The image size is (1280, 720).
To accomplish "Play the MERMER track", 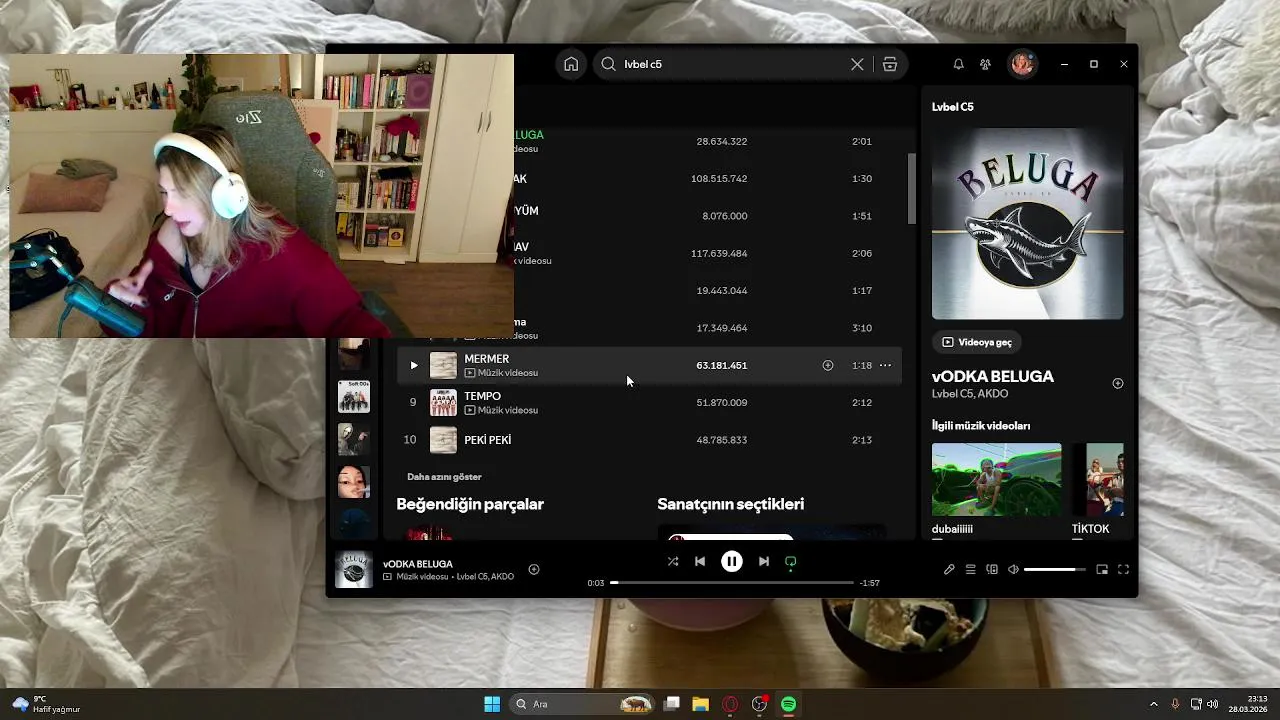I will [x=414, y=365].
